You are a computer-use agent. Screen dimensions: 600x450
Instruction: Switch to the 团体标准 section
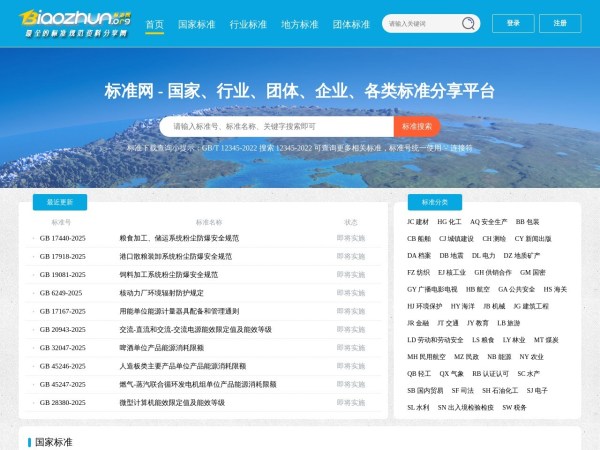click(351, 24)
